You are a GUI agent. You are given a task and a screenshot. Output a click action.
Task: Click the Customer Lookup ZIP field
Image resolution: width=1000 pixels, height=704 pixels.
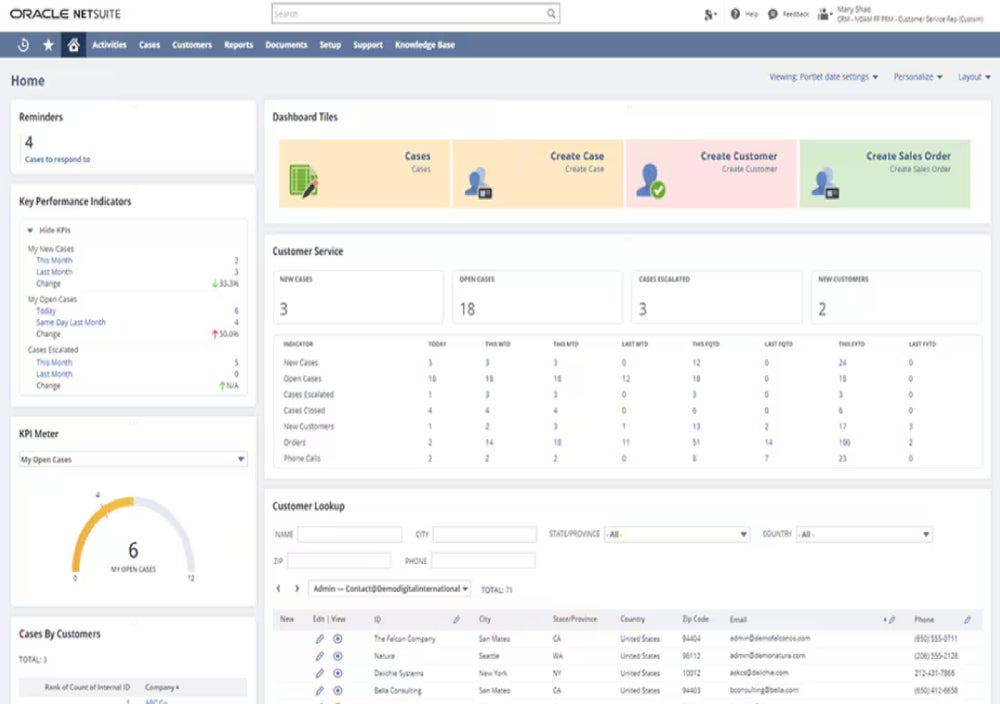click(x=339, y=561)
